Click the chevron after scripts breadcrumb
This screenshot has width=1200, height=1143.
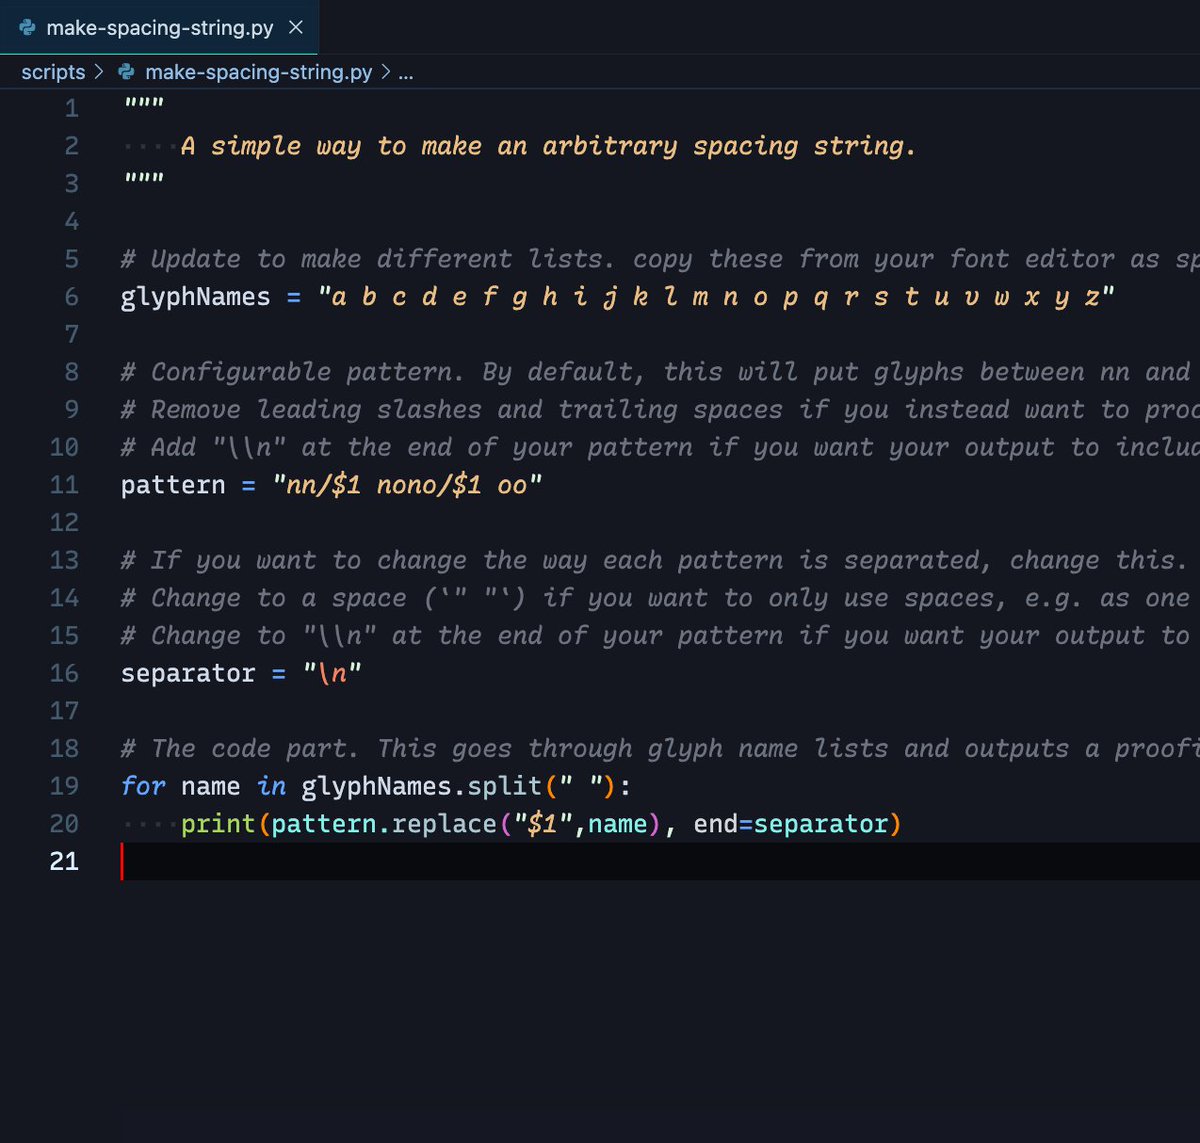[x=99, y=72]
